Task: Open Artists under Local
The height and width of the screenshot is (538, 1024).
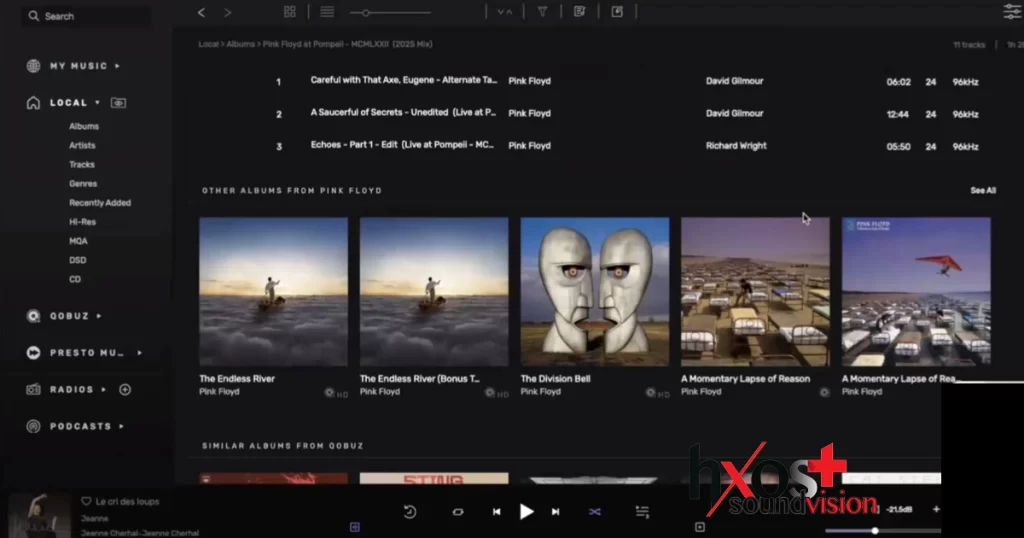Action: click(x=82, y=145)
